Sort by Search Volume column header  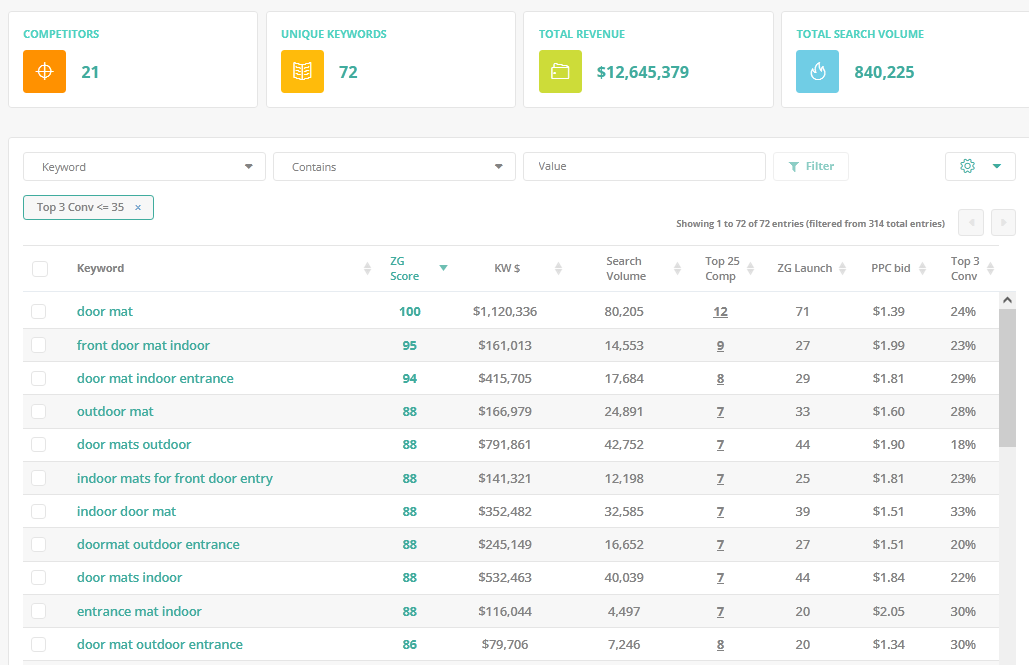626,268
